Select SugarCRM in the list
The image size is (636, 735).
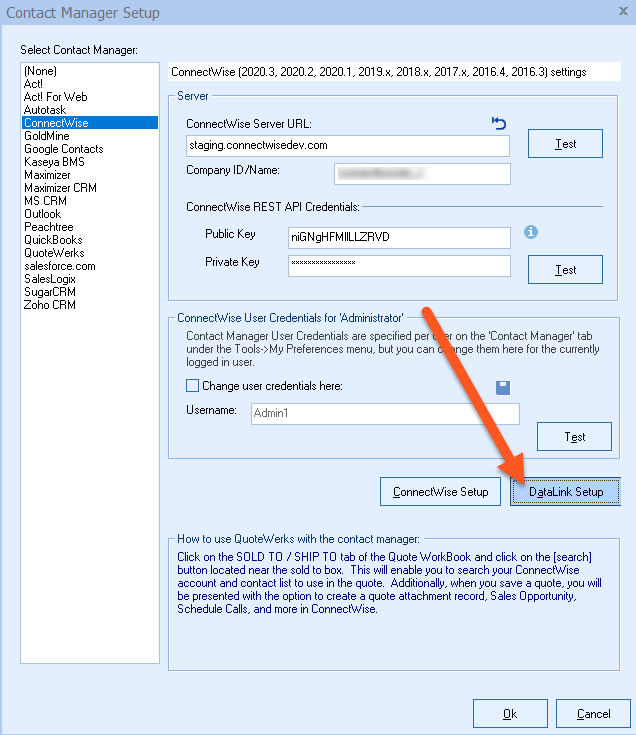coord(90,292)
